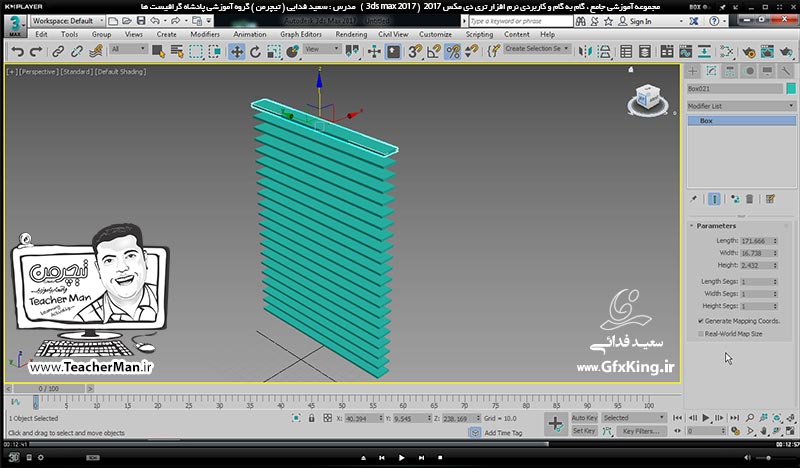Click the Set Key button

pyautogui.click(x=584, y=431)
